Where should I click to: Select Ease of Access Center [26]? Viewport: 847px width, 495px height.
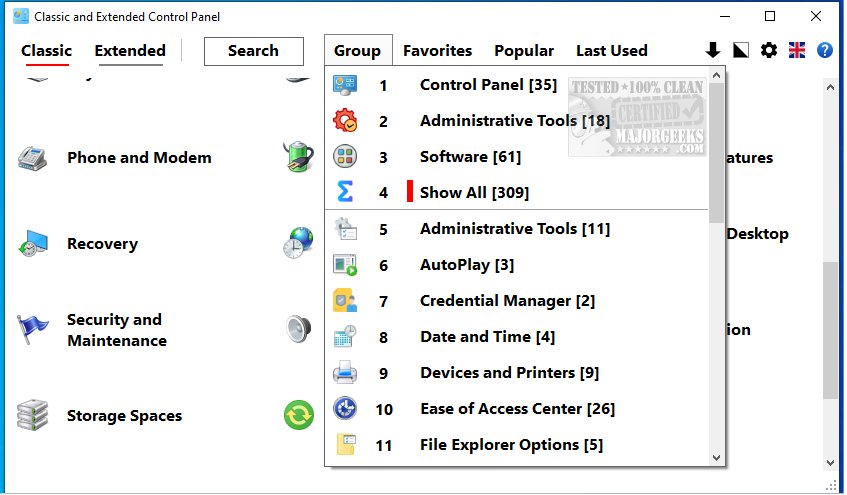pyautogui.click(x=517, y=409)
